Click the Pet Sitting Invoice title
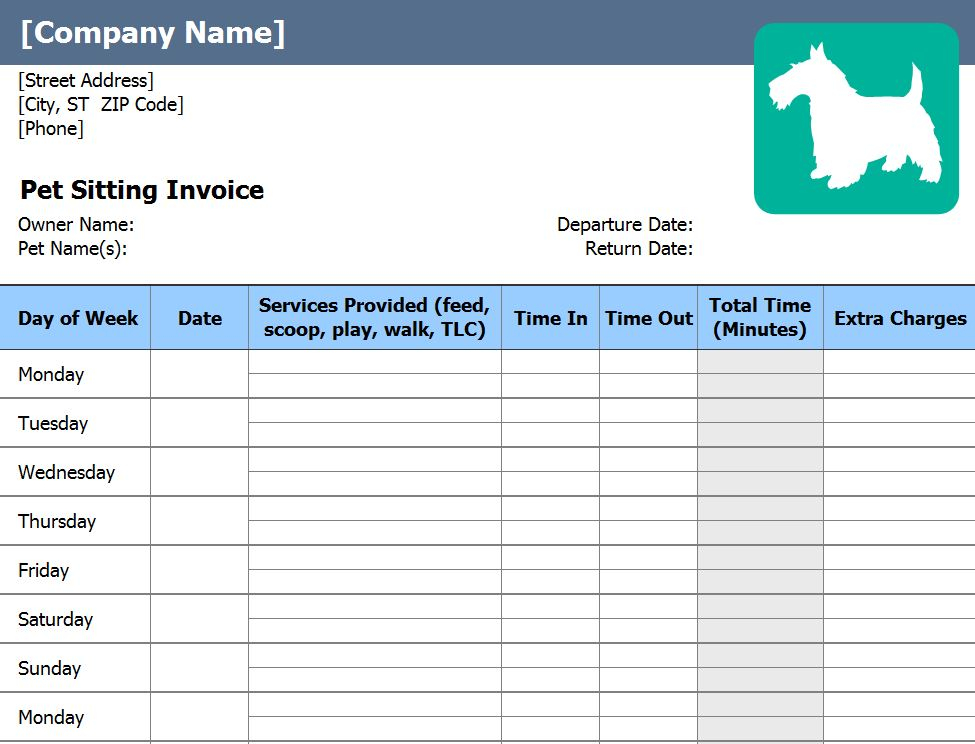The height and width of the screenshot is (744, 975). pyautogui.click(x=142, y=190)
